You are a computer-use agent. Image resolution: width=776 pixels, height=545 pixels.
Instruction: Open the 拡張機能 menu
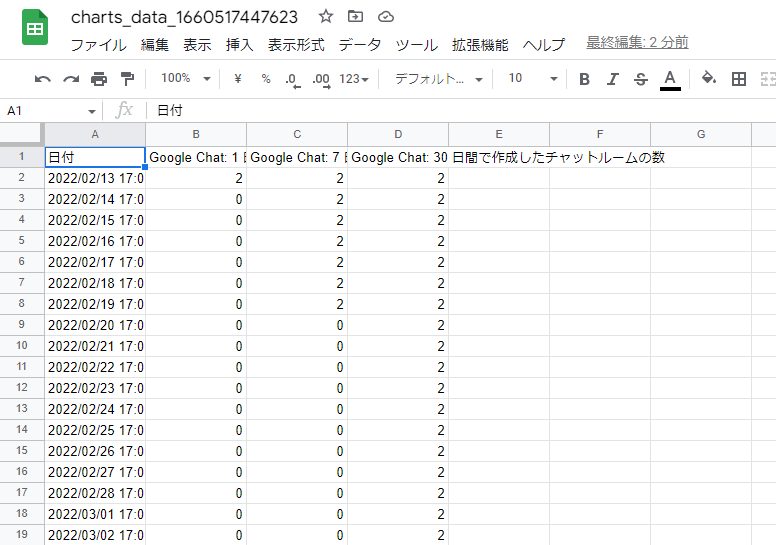click(480, 45)
